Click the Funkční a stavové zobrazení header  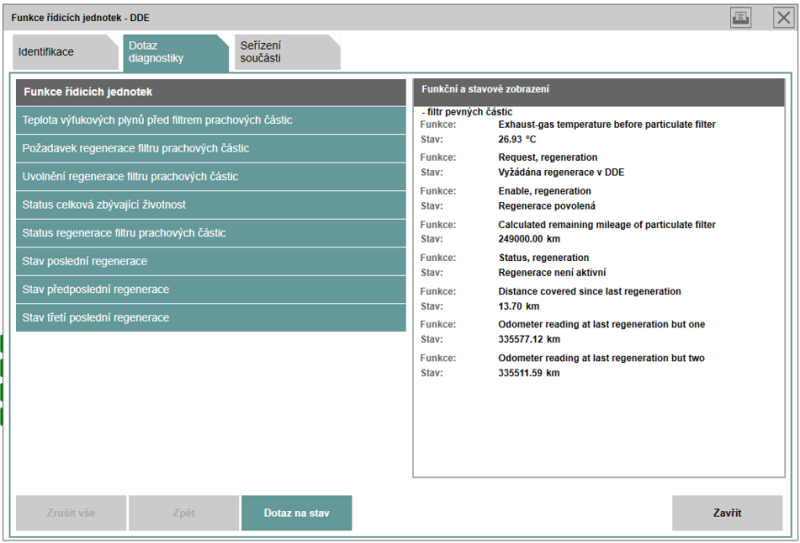coord(598,92)
